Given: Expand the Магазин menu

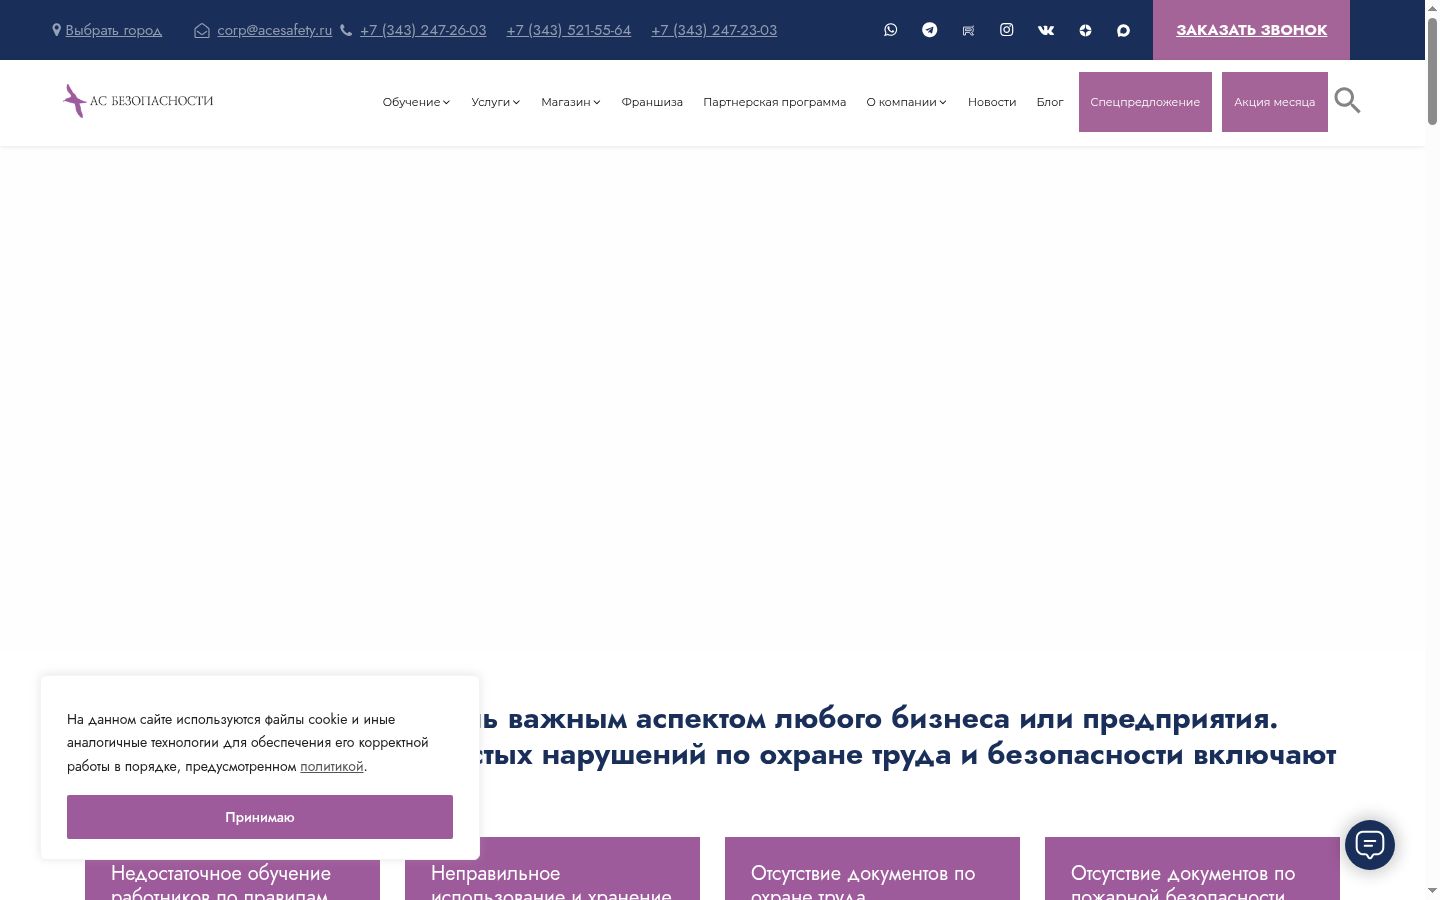Looking at the screenshot, I should pyautogui.click(x=571, y=102).
